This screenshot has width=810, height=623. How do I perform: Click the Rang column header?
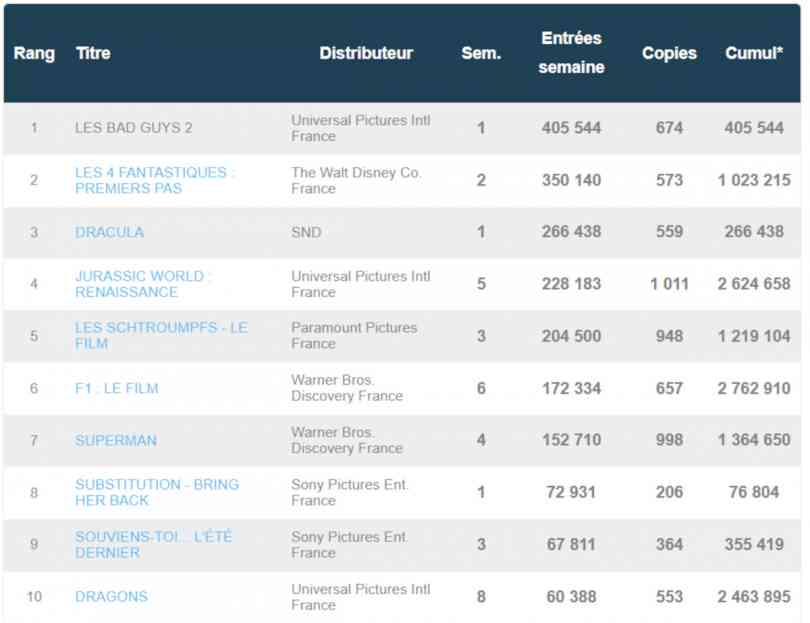click(x=34, y=53)
